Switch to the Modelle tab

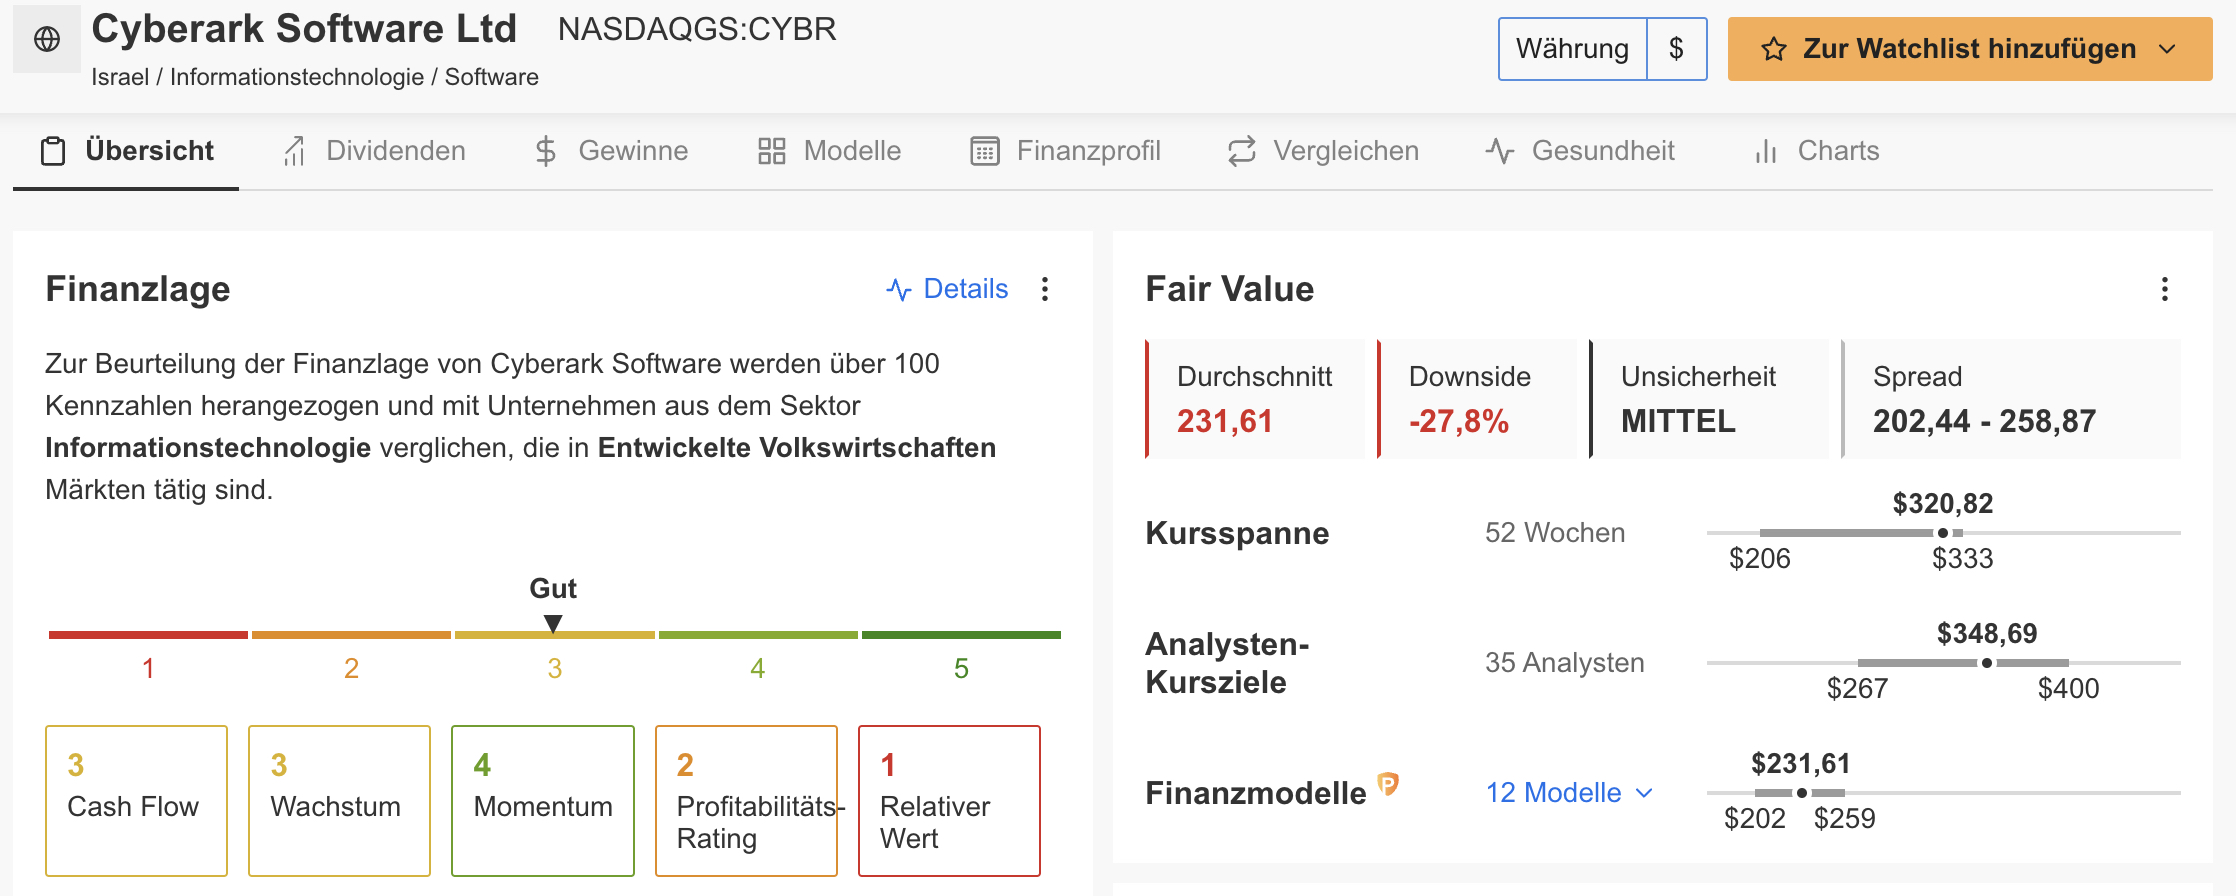click(x=829, y=151)
